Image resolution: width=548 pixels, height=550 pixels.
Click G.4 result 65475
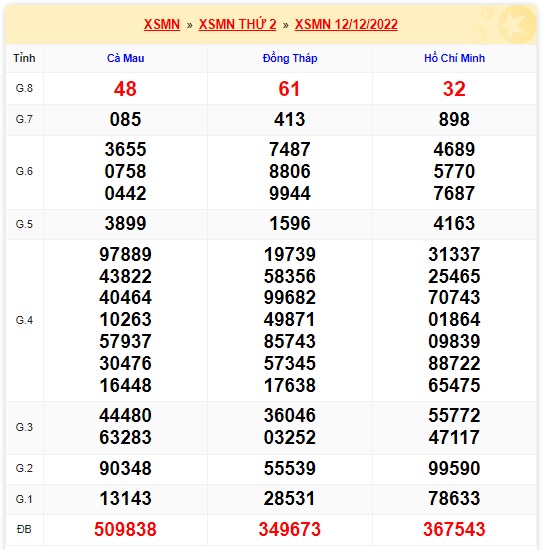454,385
